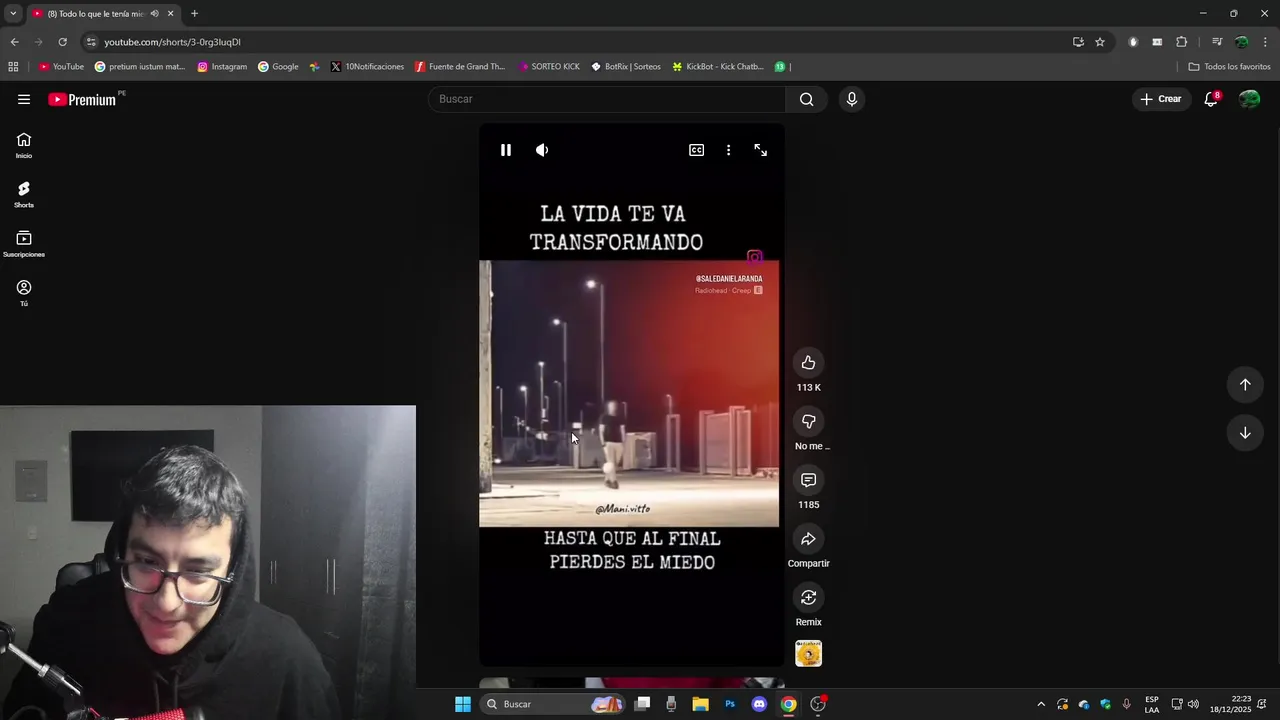This screenshot has width=1280, height=720.
Task: Open the Chrome profile avatar
Action: click(x=1241, y=42)
